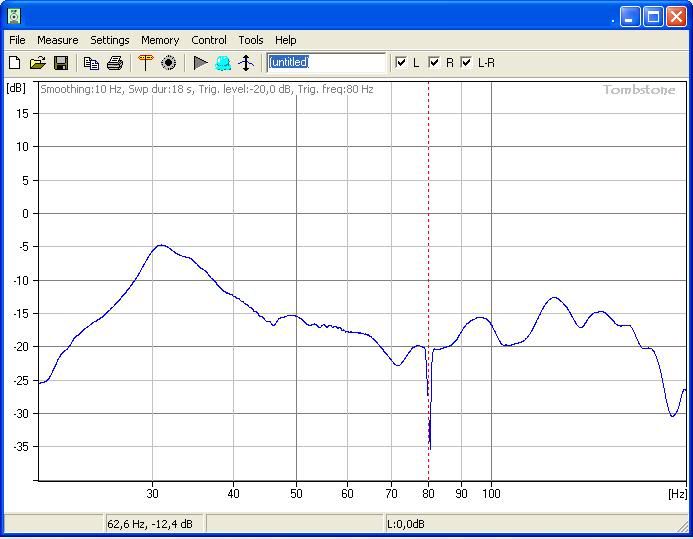Open the Tools menu
This screenshot has width=693, height=539.
(x=250, y=40)
